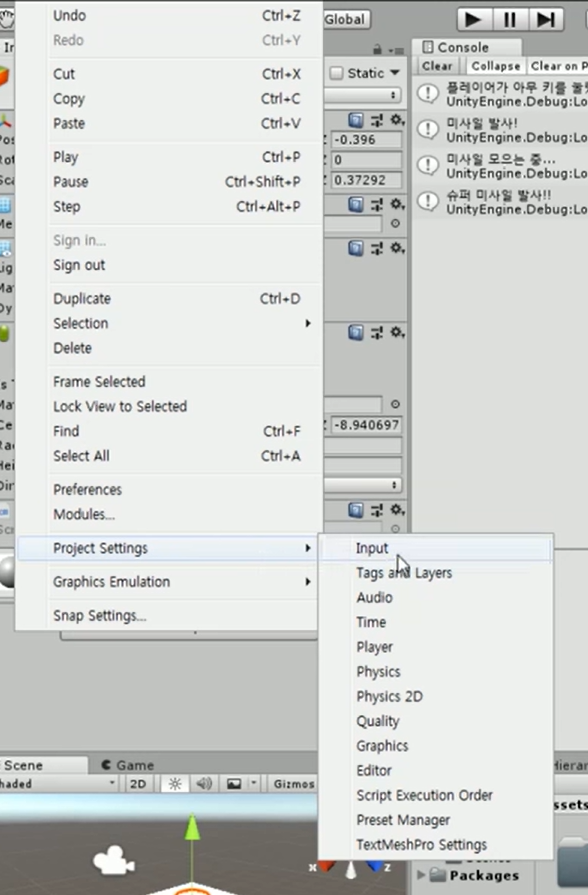Viewport: 588px width, 895px height.
Task: Toggle Scene view audio speaker icon
Action: tap(204, 784)
